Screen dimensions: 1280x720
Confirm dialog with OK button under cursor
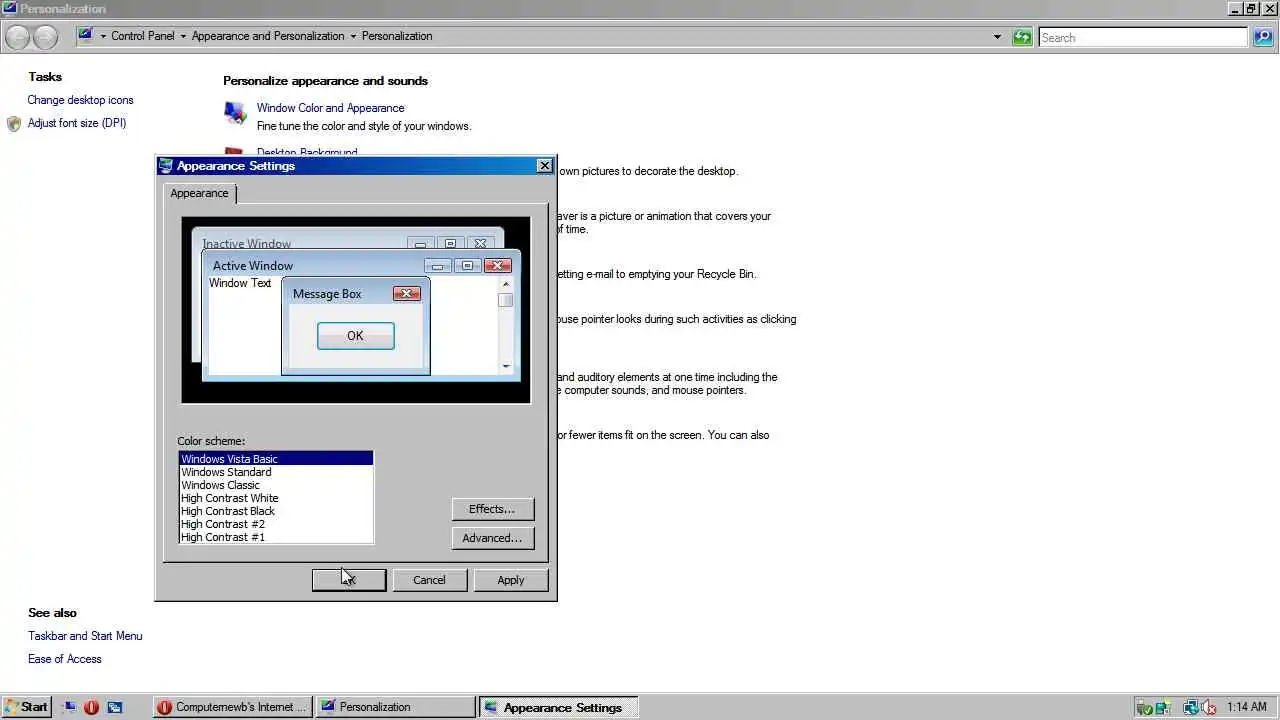pos(349,580)
